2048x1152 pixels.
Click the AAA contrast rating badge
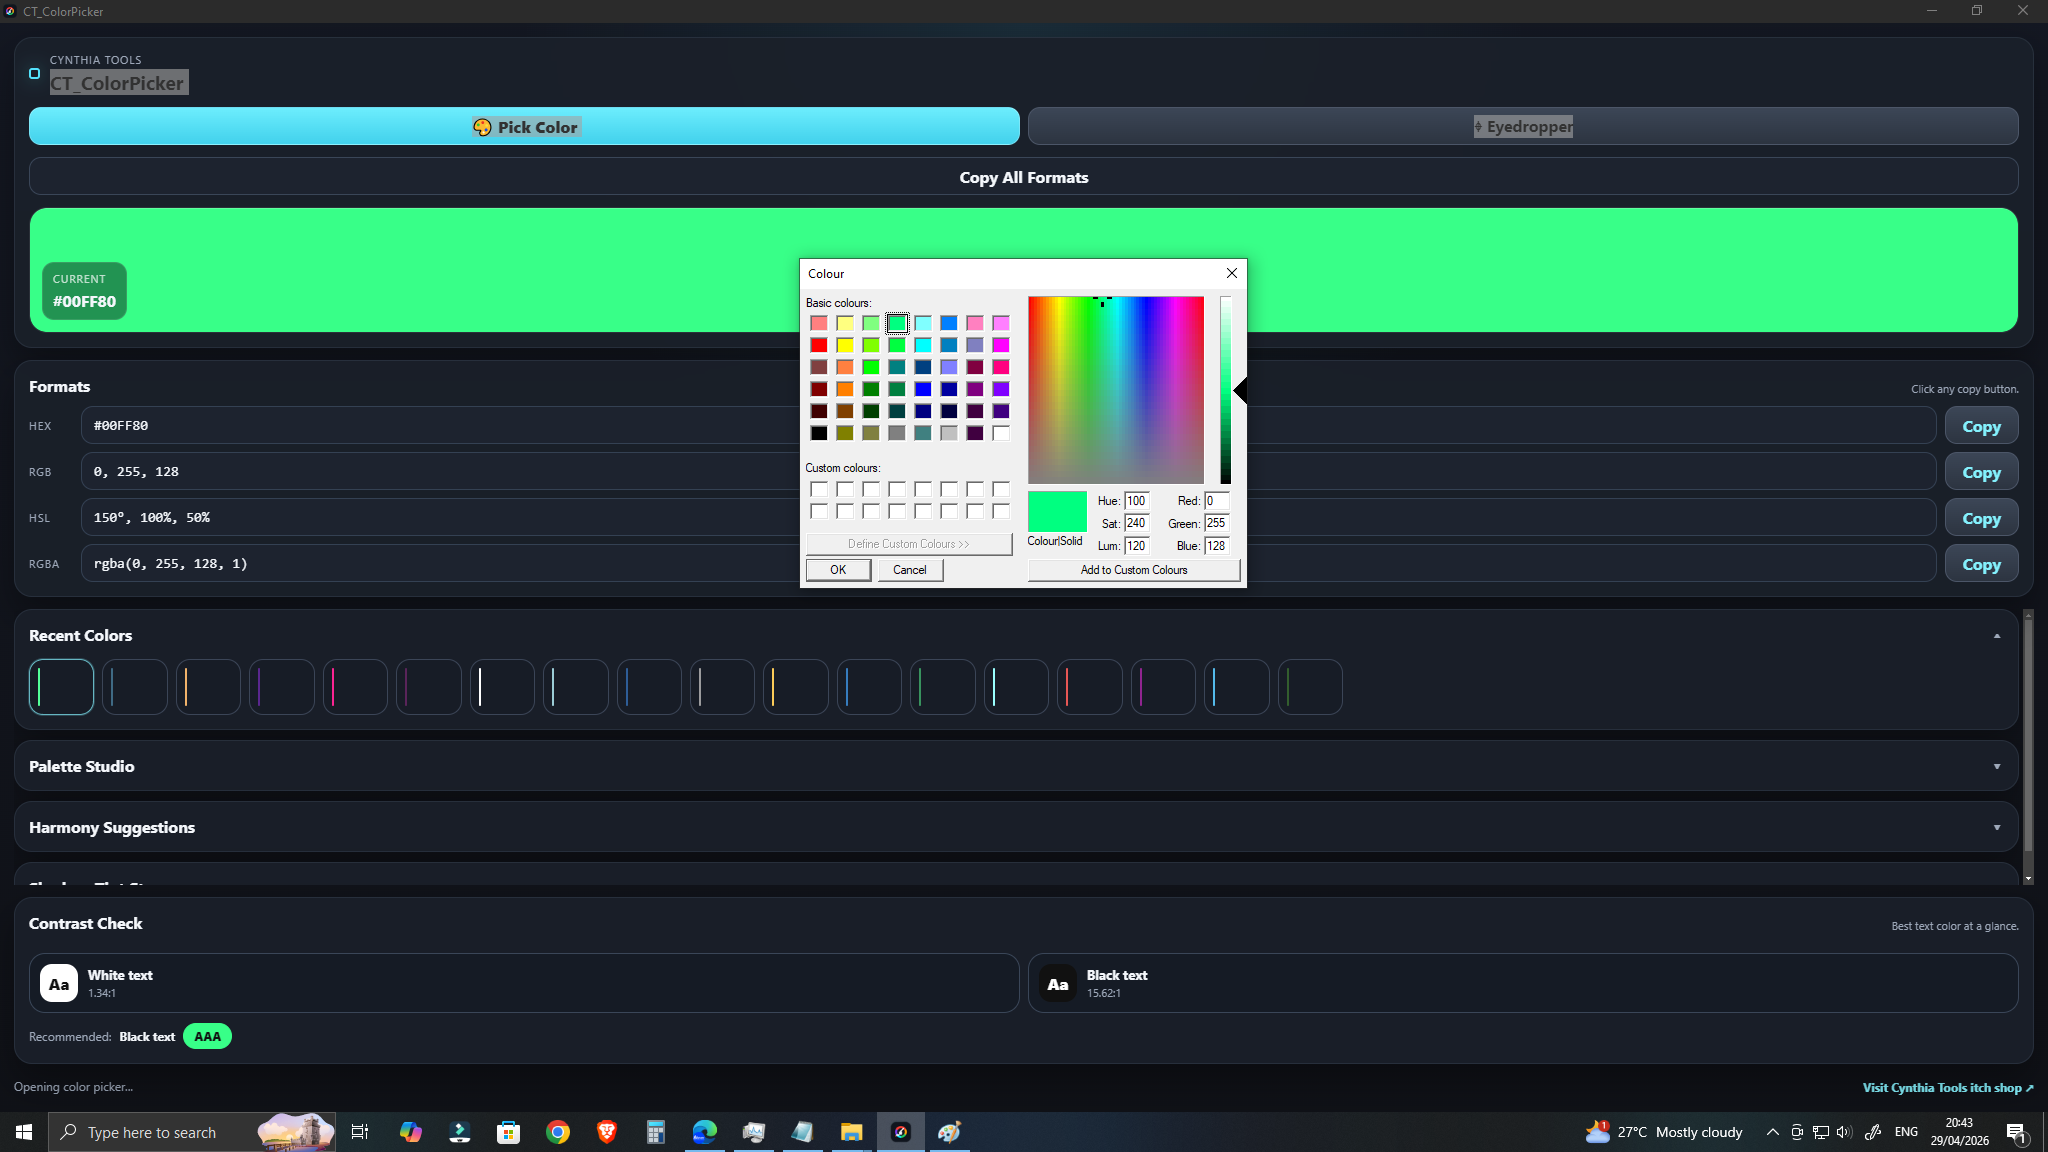click(x=207, y=1037)
